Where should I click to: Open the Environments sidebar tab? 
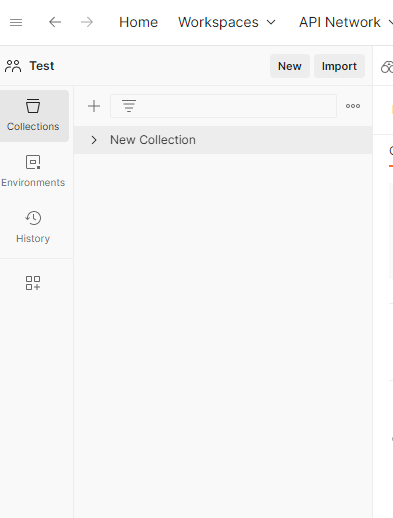pos(33,171)
